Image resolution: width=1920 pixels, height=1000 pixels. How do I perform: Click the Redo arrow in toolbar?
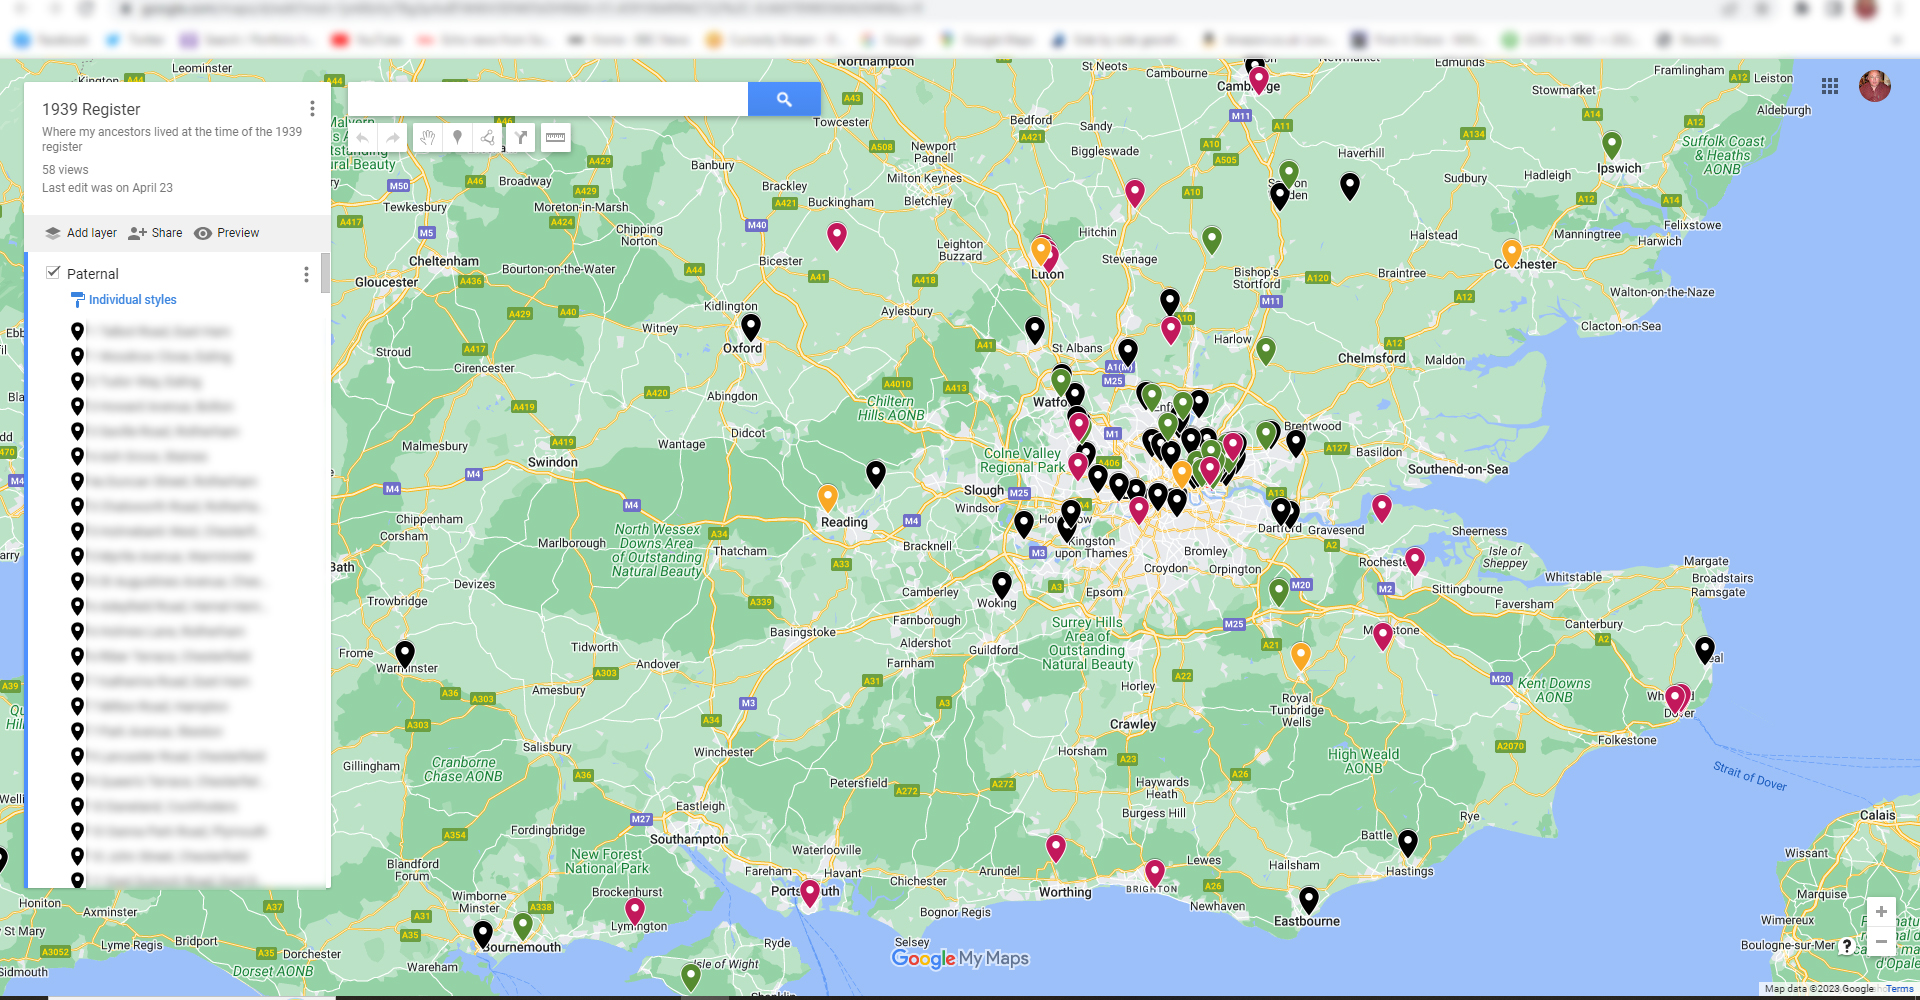pos(394,138)
